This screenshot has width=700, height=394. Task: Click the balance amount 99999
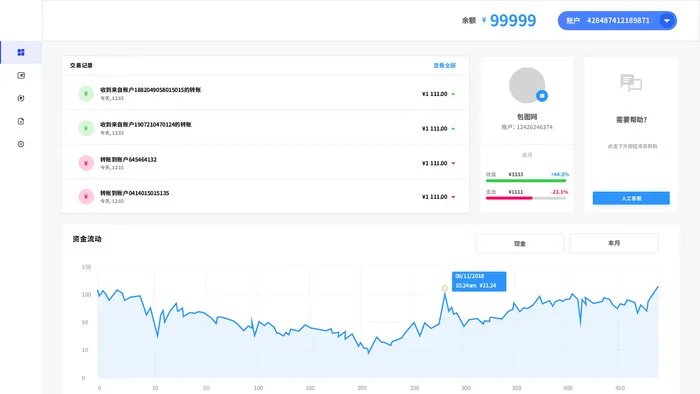(513, 21)
